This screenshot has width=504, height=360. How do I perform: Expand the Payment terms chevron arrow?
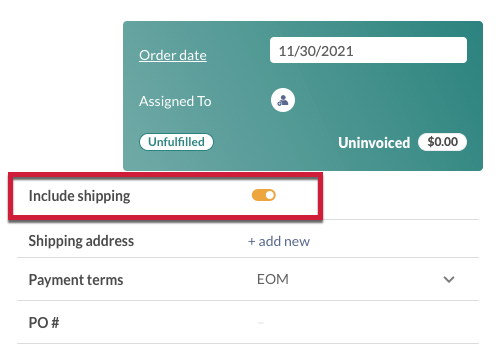click(x=449, y=279)
